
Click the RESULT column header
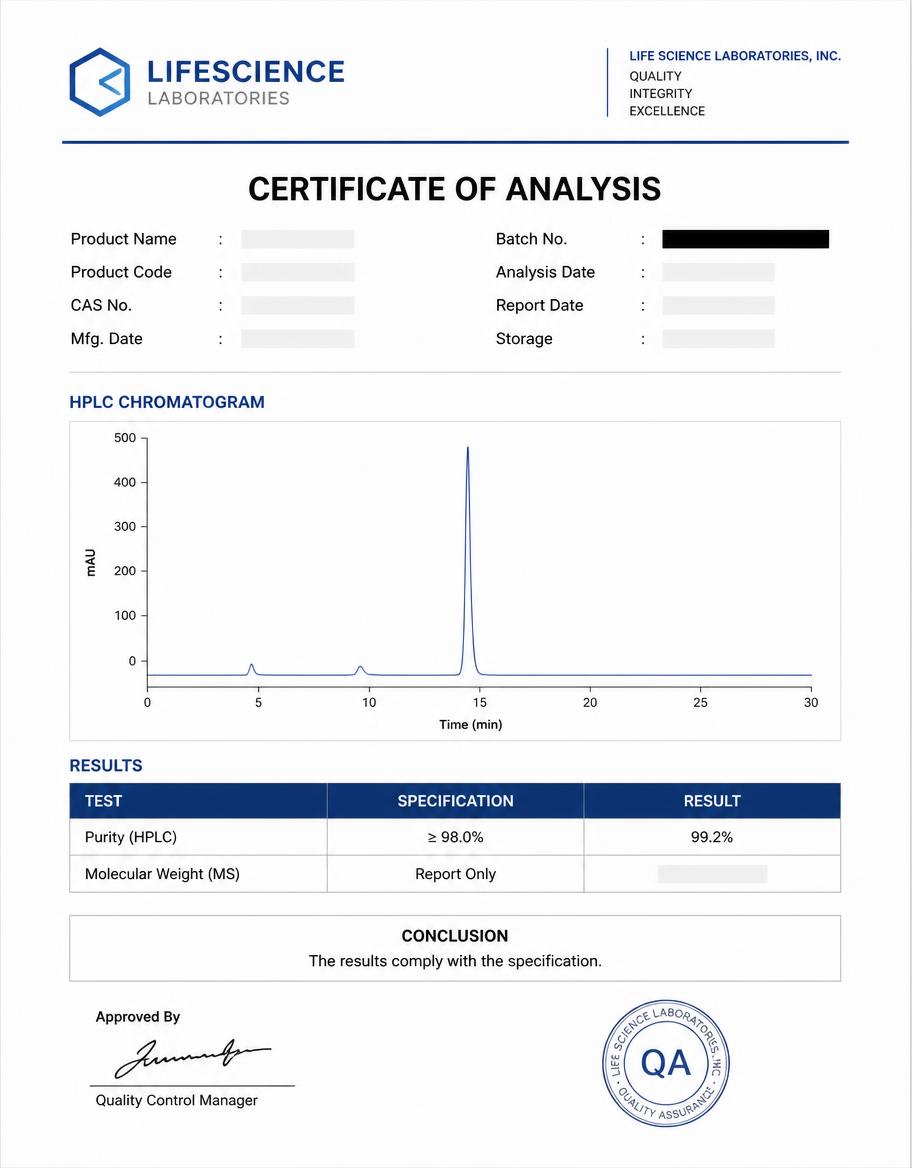(x=712, y=801)
